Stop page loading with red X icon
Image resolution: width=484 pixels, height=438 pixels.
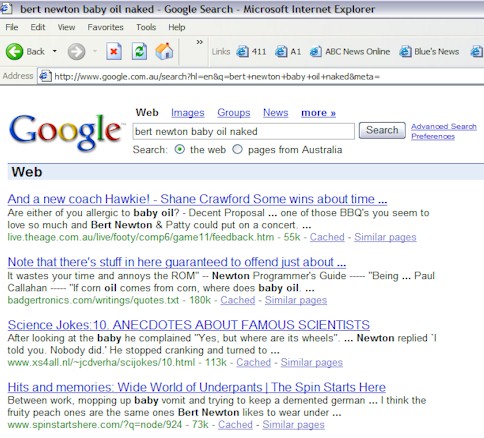114,52
